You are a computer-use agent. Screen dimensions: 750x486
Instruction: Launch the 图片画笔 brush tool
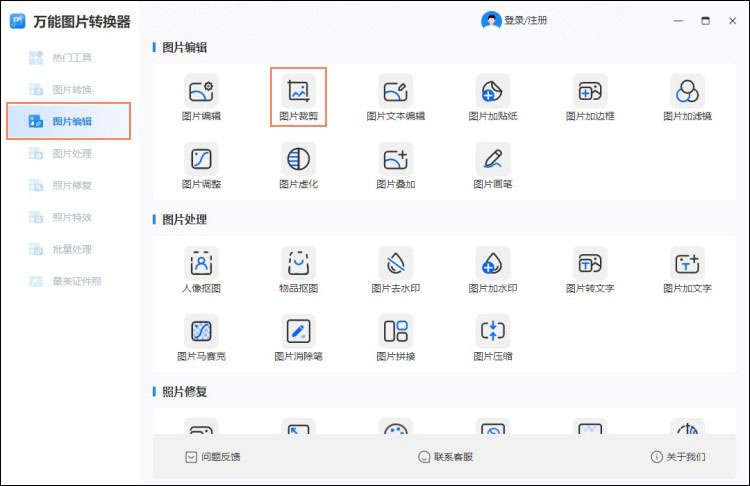[x=493, y=159]
